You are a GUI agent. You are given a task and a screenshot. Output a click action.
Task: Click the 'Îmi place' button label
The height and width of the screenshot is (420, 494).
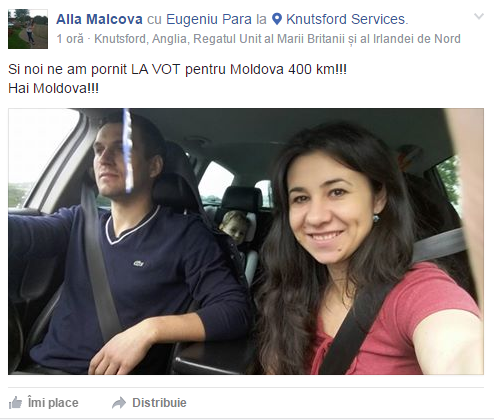[53, 403]
